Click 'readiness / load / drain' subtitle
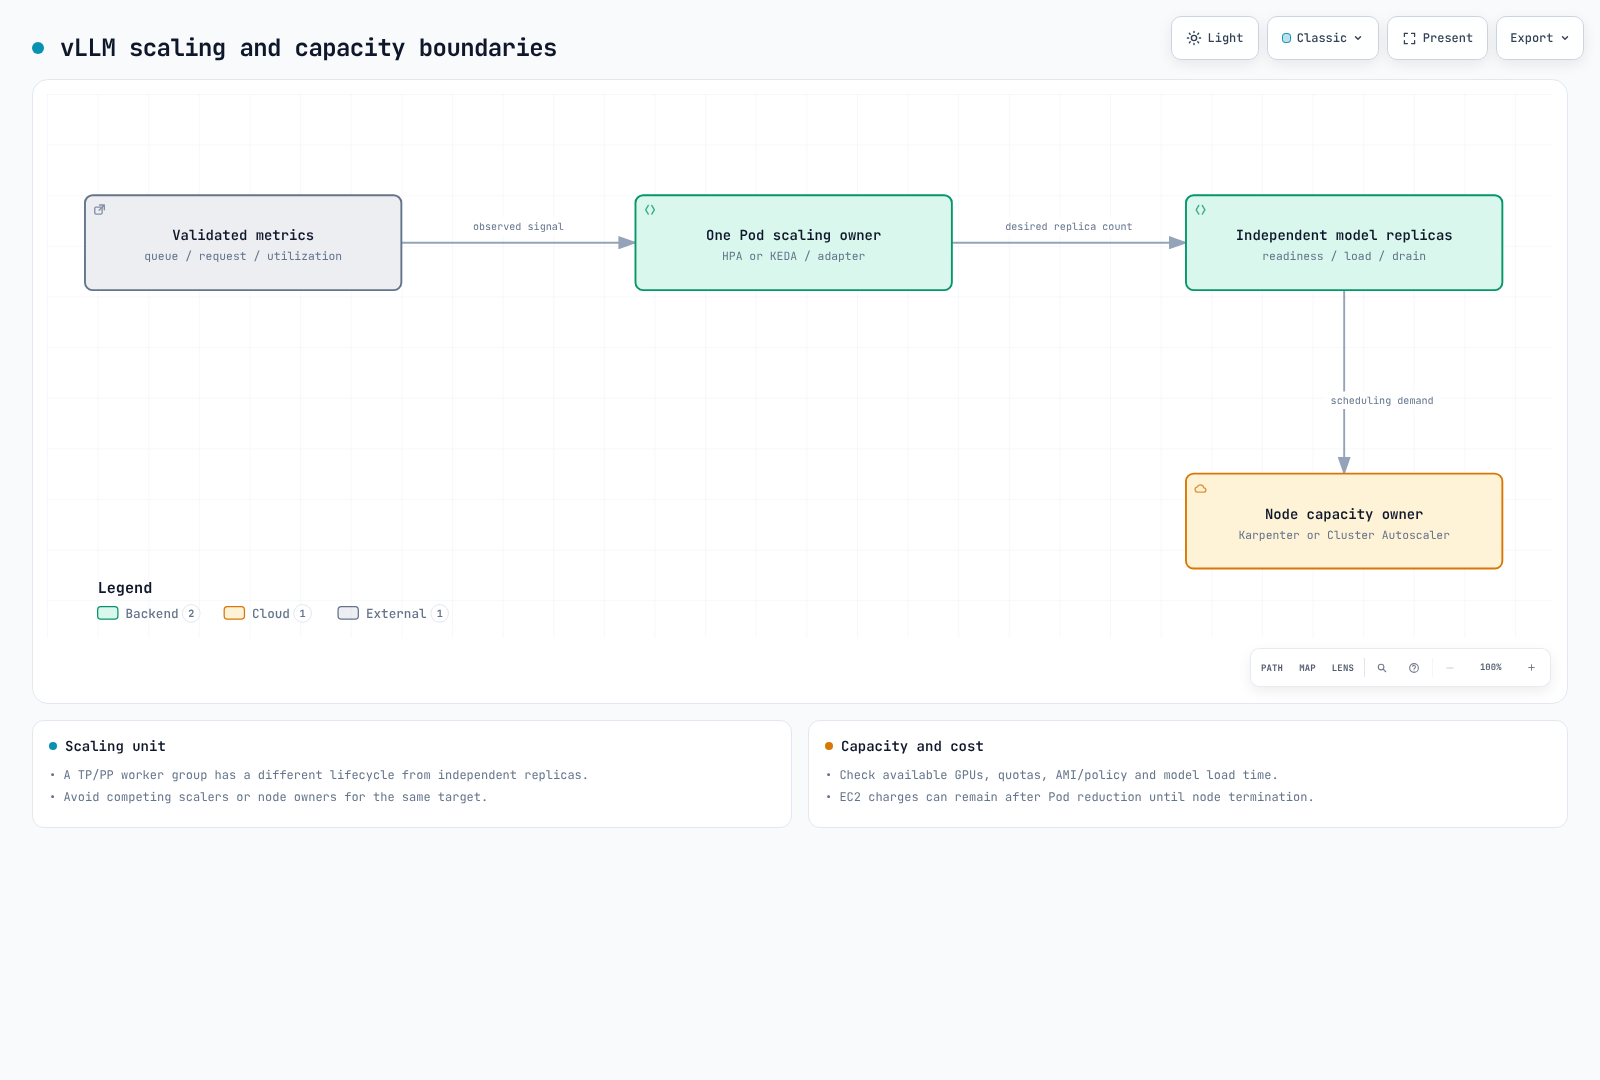 coord(1344,257)
